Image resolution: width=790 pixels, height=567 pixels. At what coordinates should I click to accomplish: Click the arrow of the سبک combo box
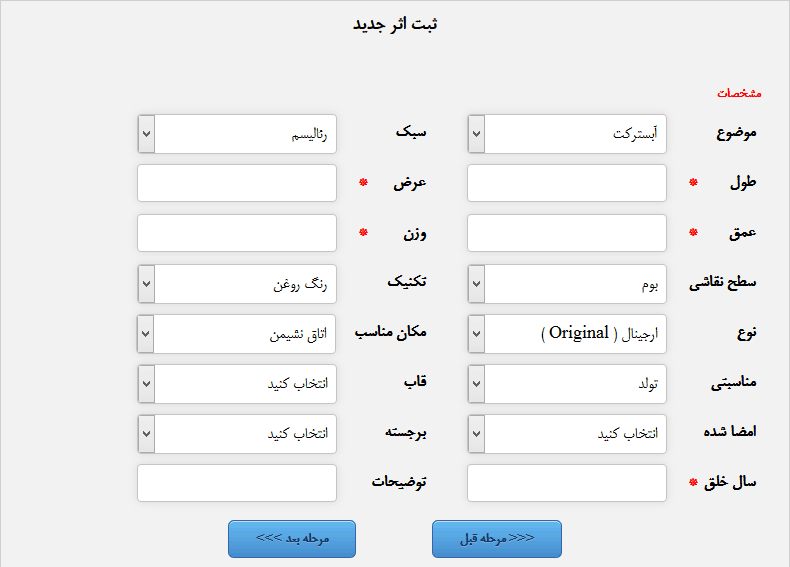pyautogui.click(x=146, y=134)
